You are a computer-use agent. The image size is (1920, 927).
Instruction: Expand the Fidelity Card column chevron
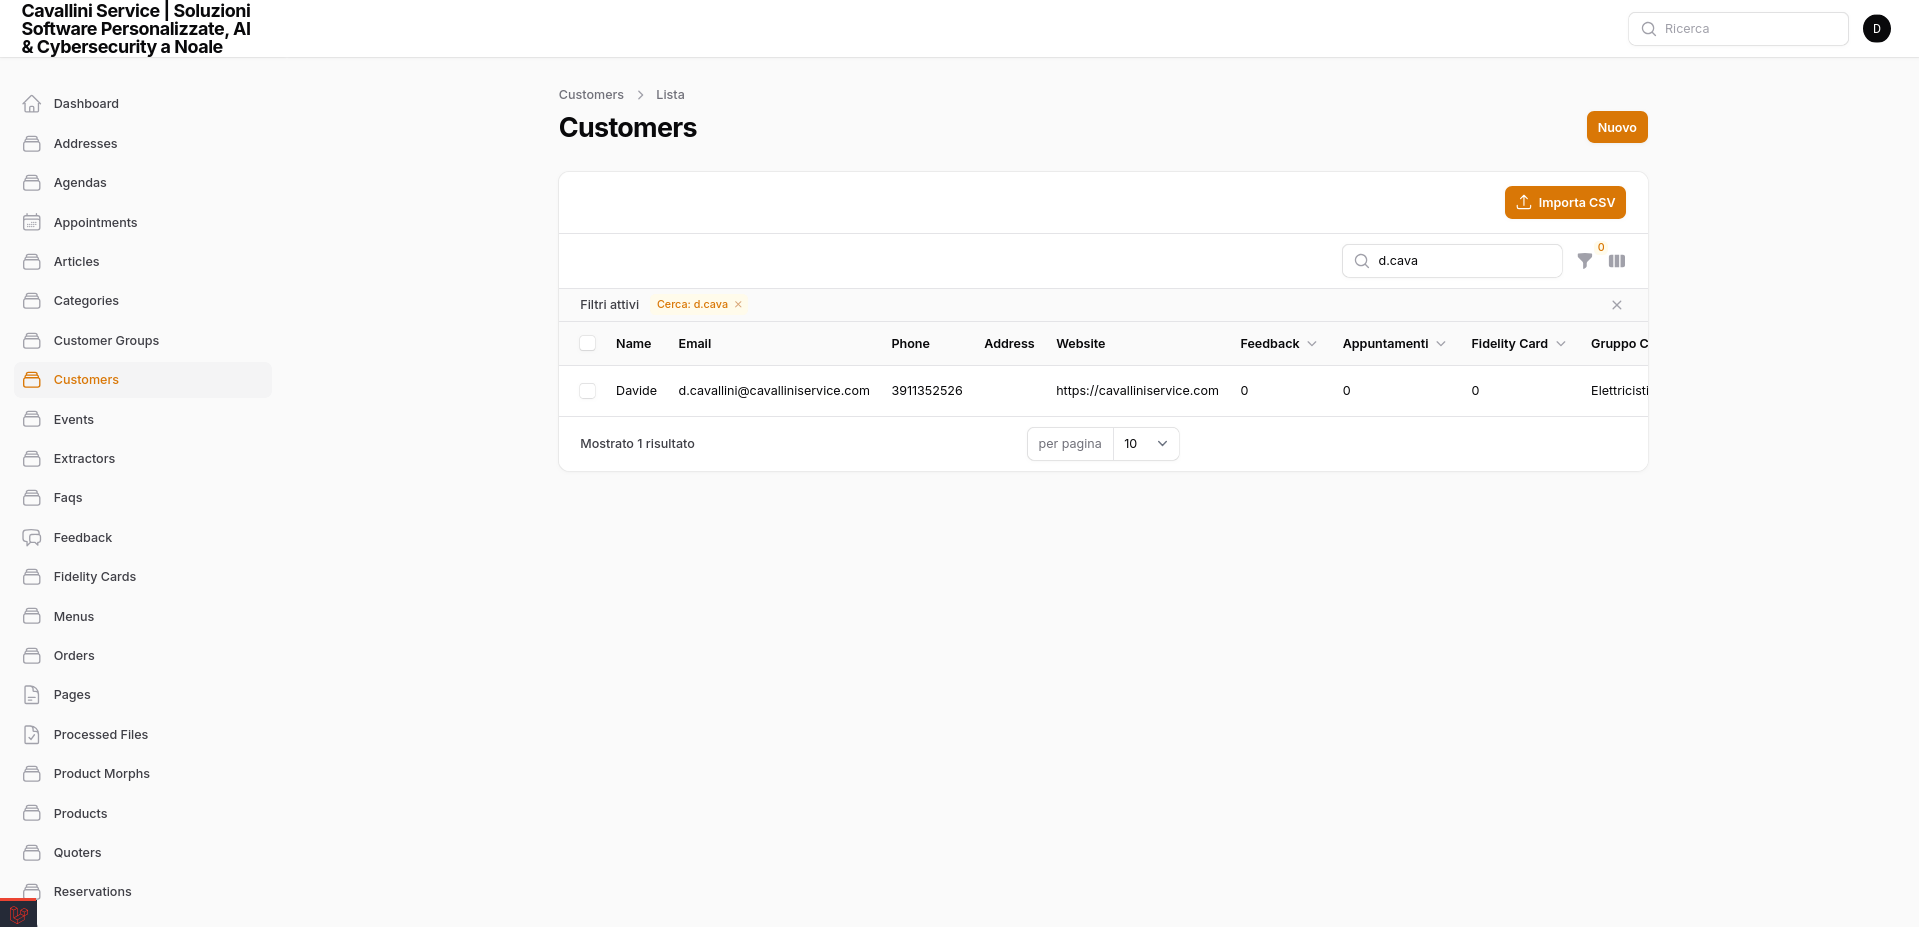[1561, 344]
